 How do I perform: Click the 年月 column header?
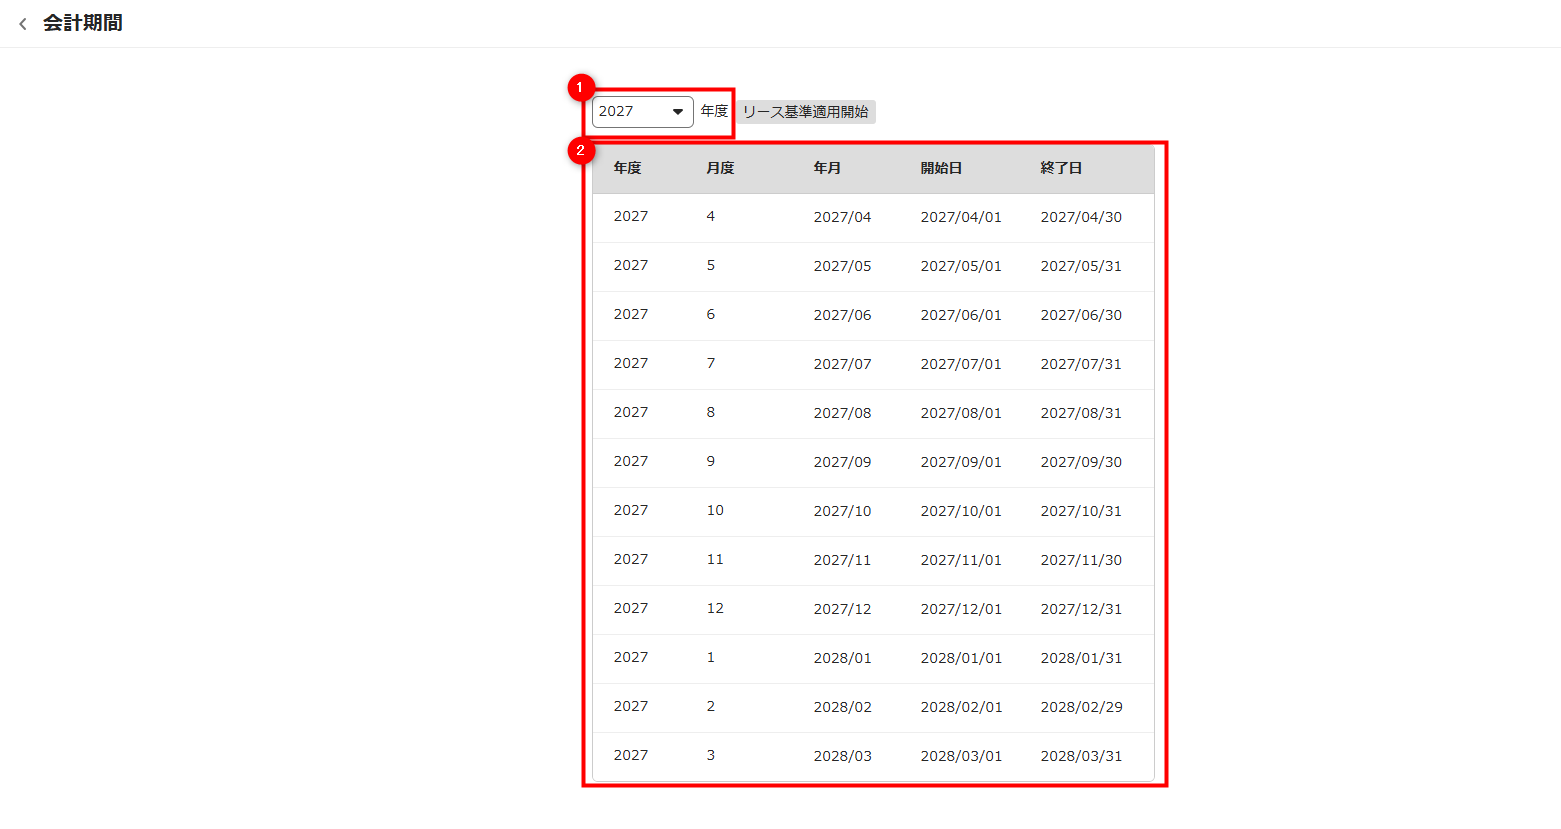pos(827,168)
